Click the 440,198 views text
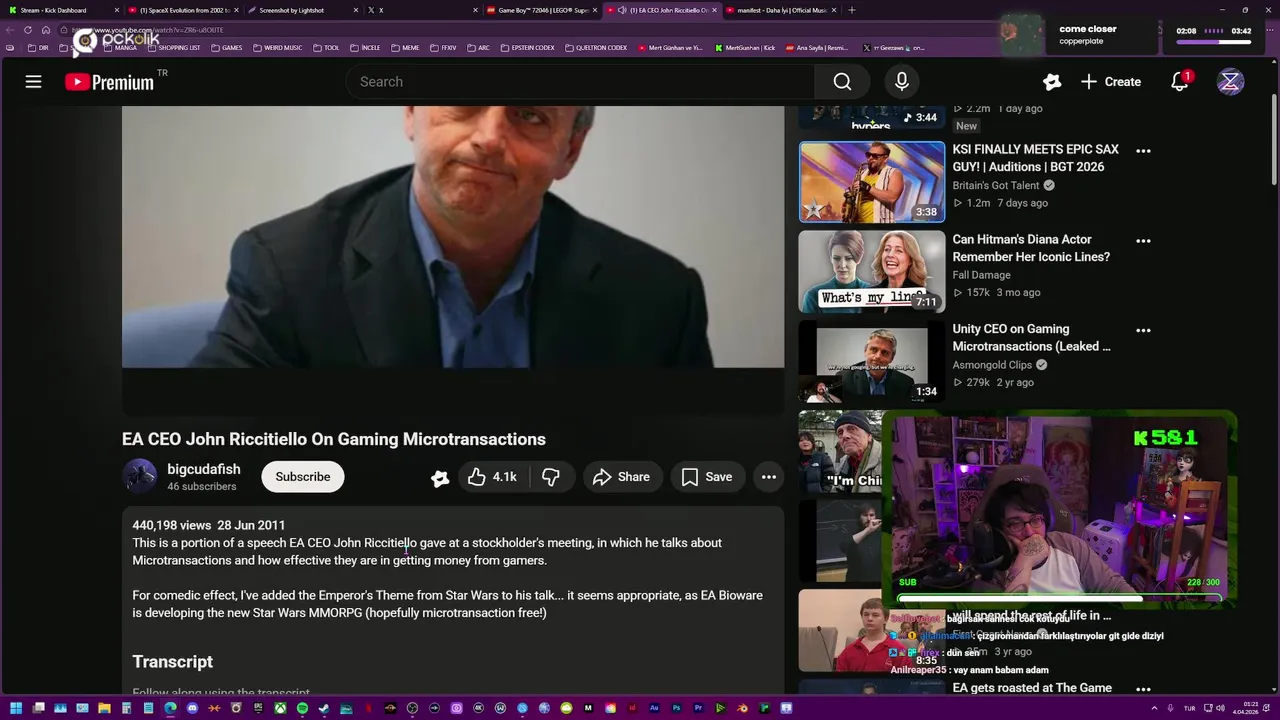 (172, 525)
